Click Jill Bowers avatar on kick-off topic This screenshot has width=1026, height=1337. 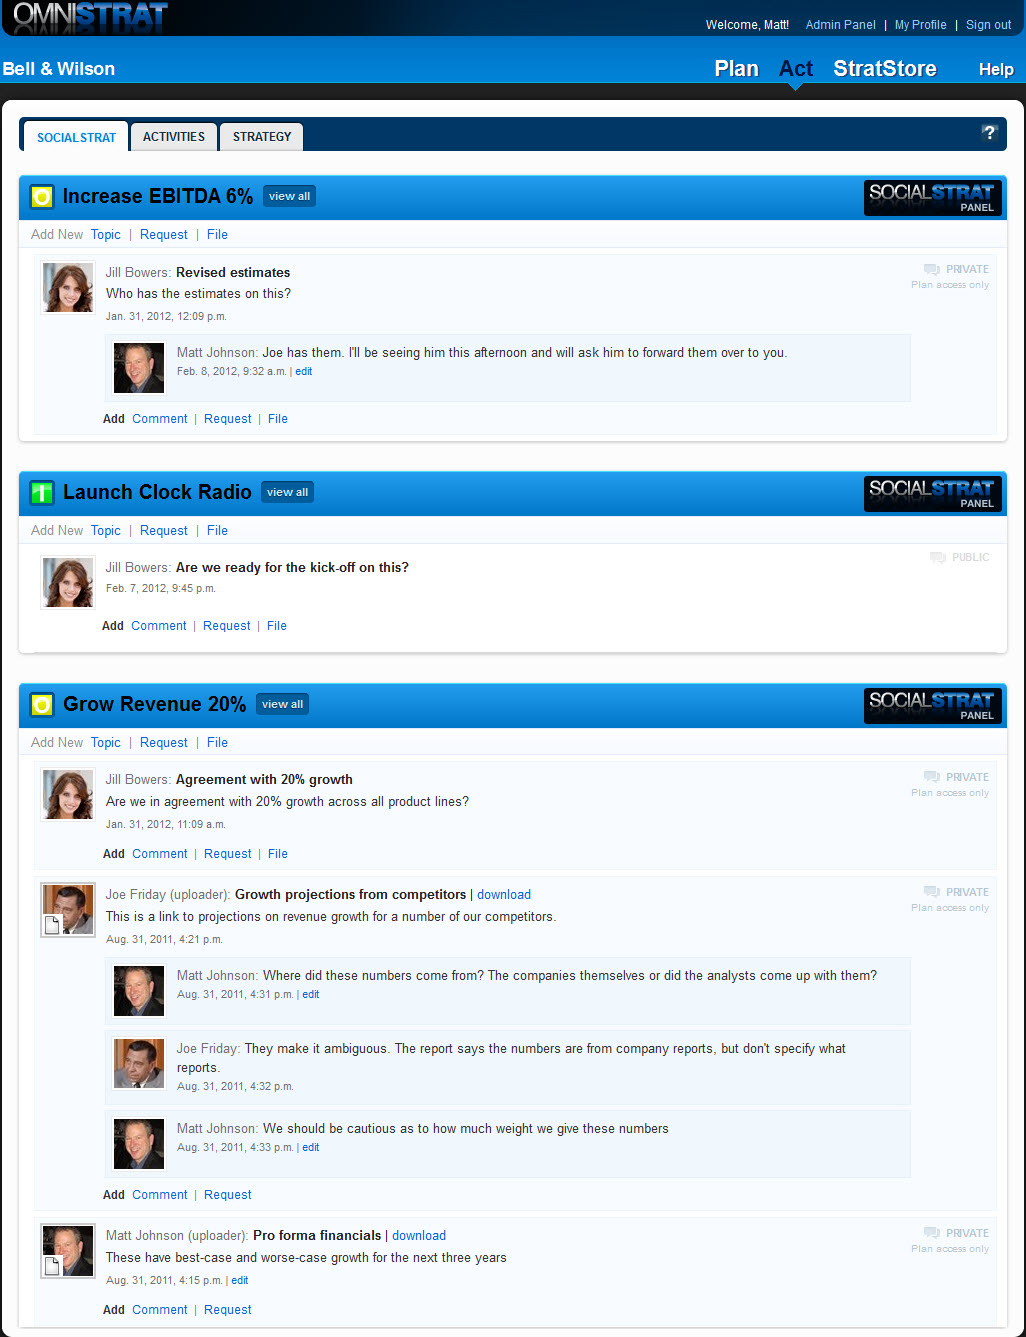pos(68,583)
